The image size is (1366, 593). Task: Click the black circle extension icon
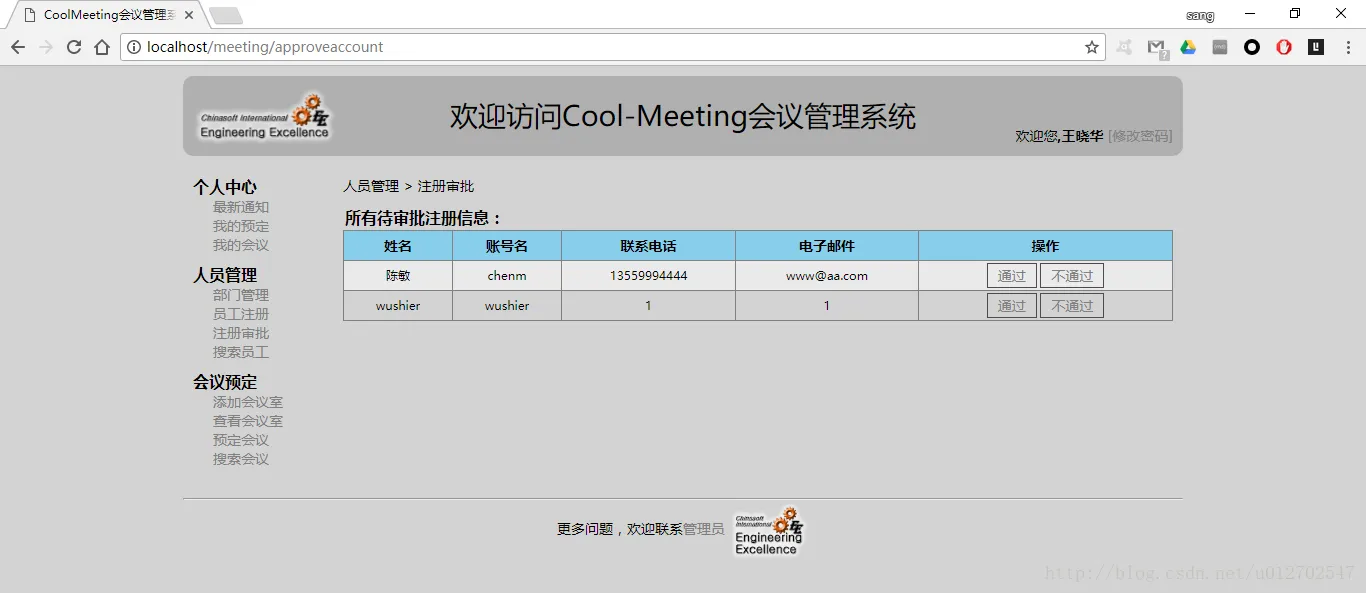click(x=1252, y=47)
